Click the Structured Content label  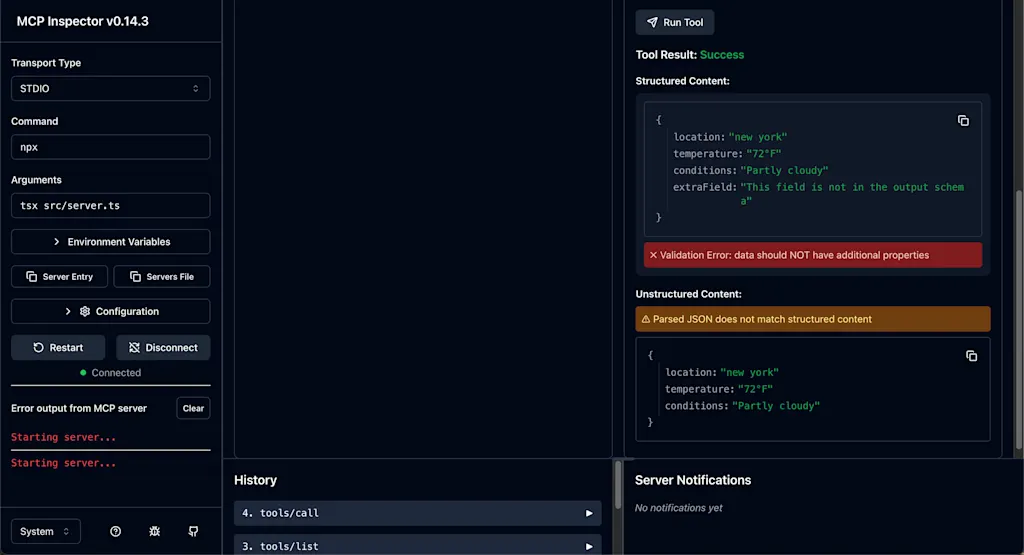tap(682, 81)
